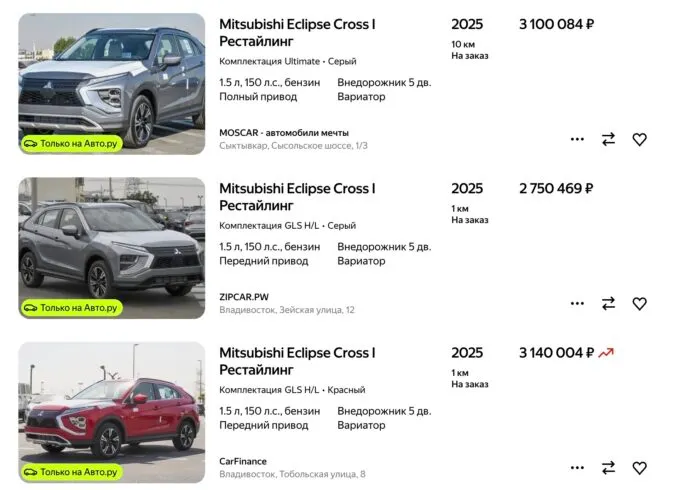Open the ZIPCAR.PW dealer page
Image resolution: width=680 pixels, height=490 pixels.
click(x=244, y=296)
